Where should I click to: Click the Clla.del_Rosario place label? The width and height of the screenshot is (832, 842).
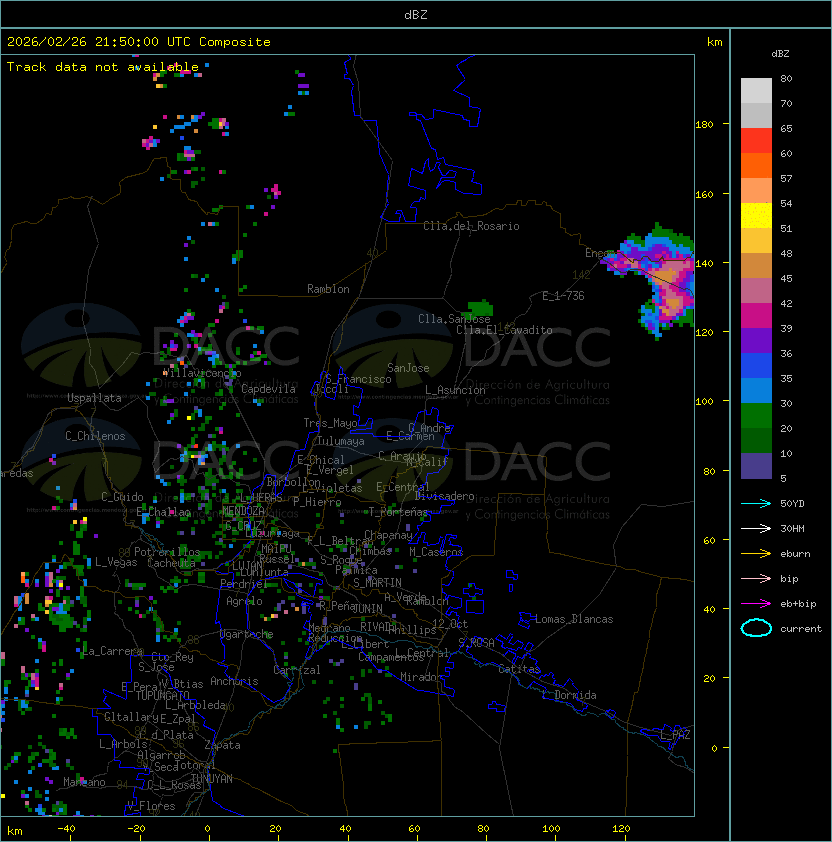(x=471, y=226)
